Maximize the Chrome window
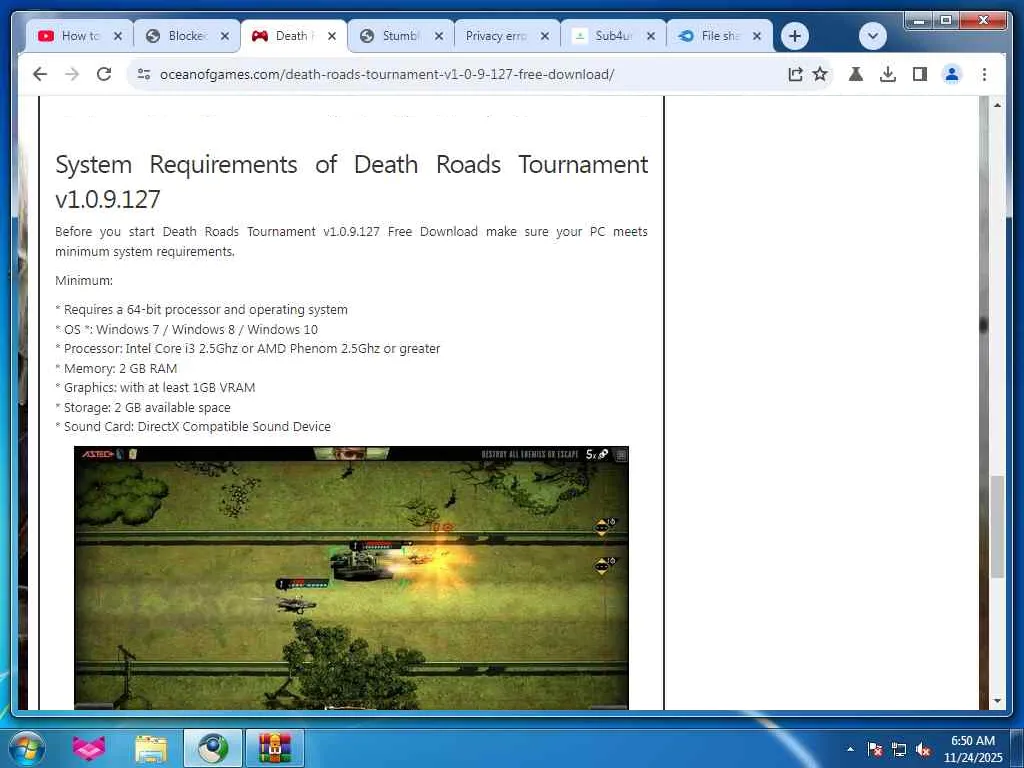 click(946, 21)
